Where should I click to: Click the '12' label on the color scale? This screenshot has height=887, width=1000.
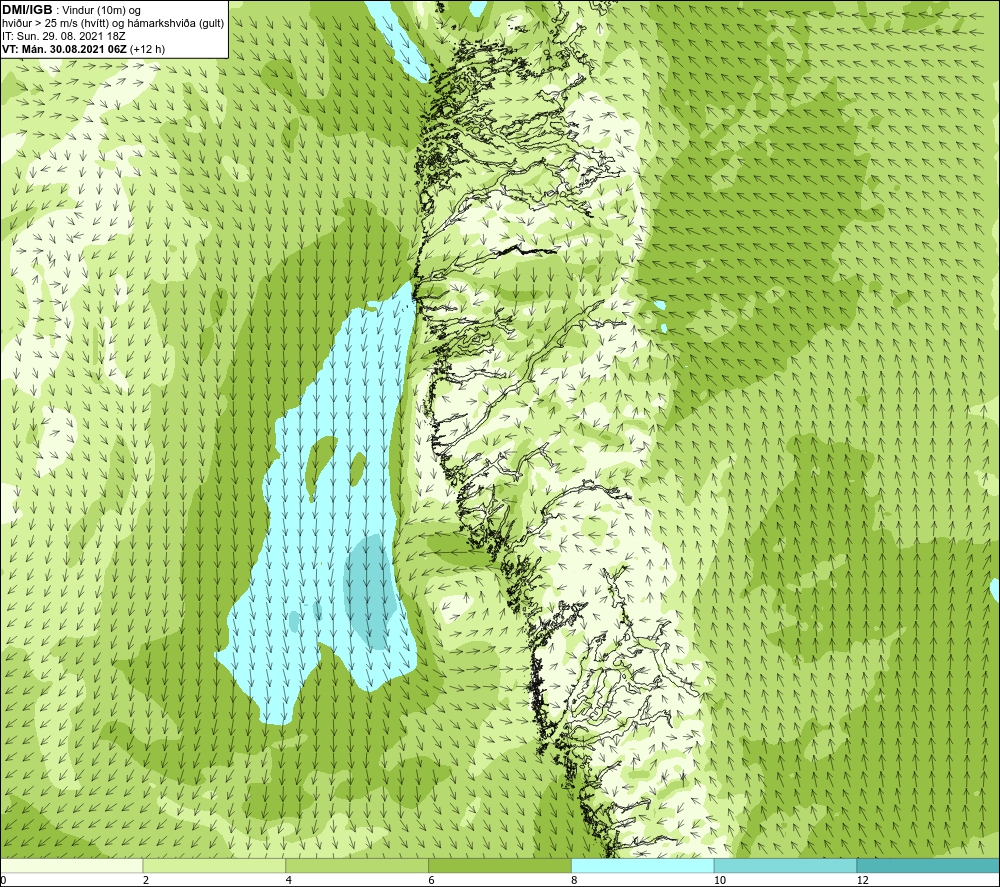(863, 880)
